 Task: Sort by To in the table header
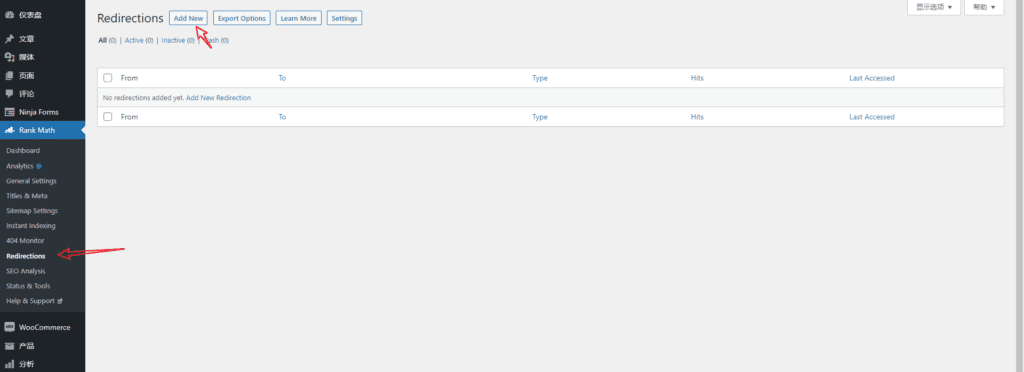tap(282, 78)
